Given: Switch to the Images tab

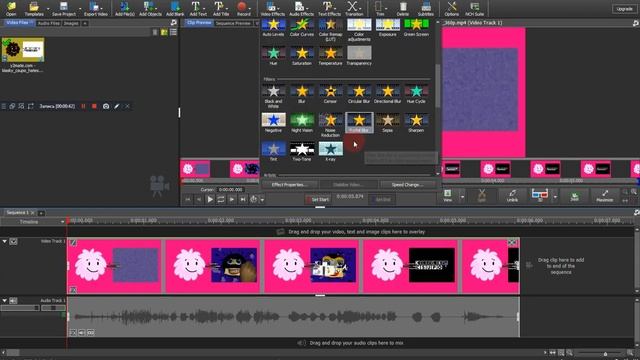Looking at the screenshot, I should [x=71, y=23].
